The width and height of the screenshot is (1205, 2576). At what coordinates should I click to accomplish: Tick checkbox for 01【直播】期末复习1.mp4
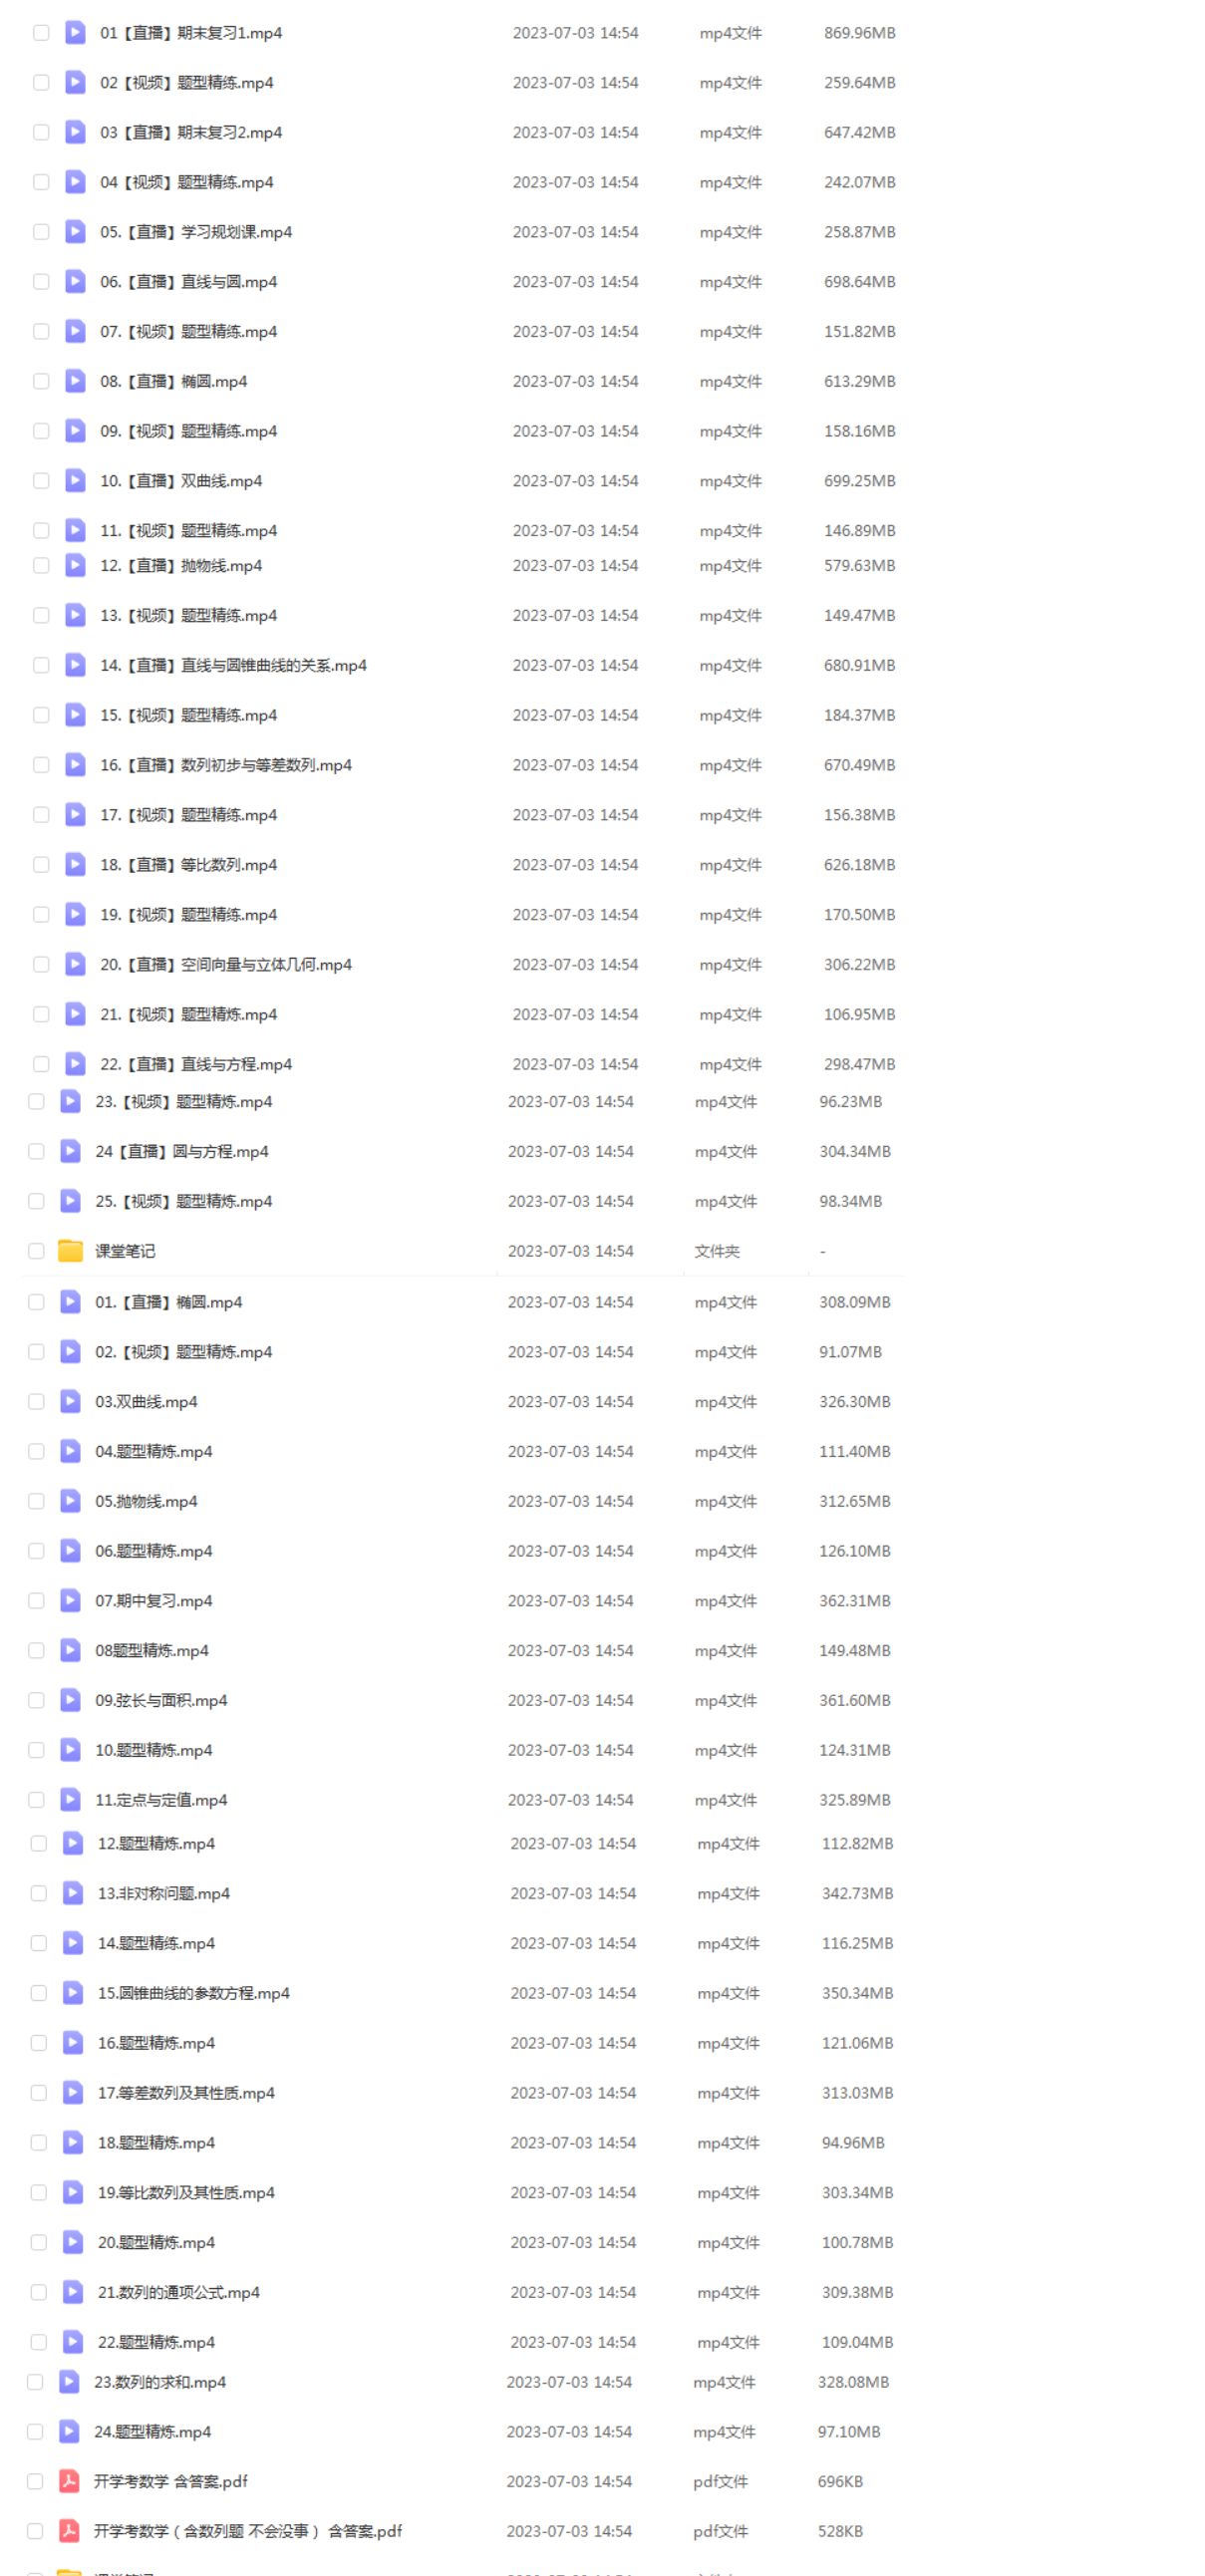(41, 33)
